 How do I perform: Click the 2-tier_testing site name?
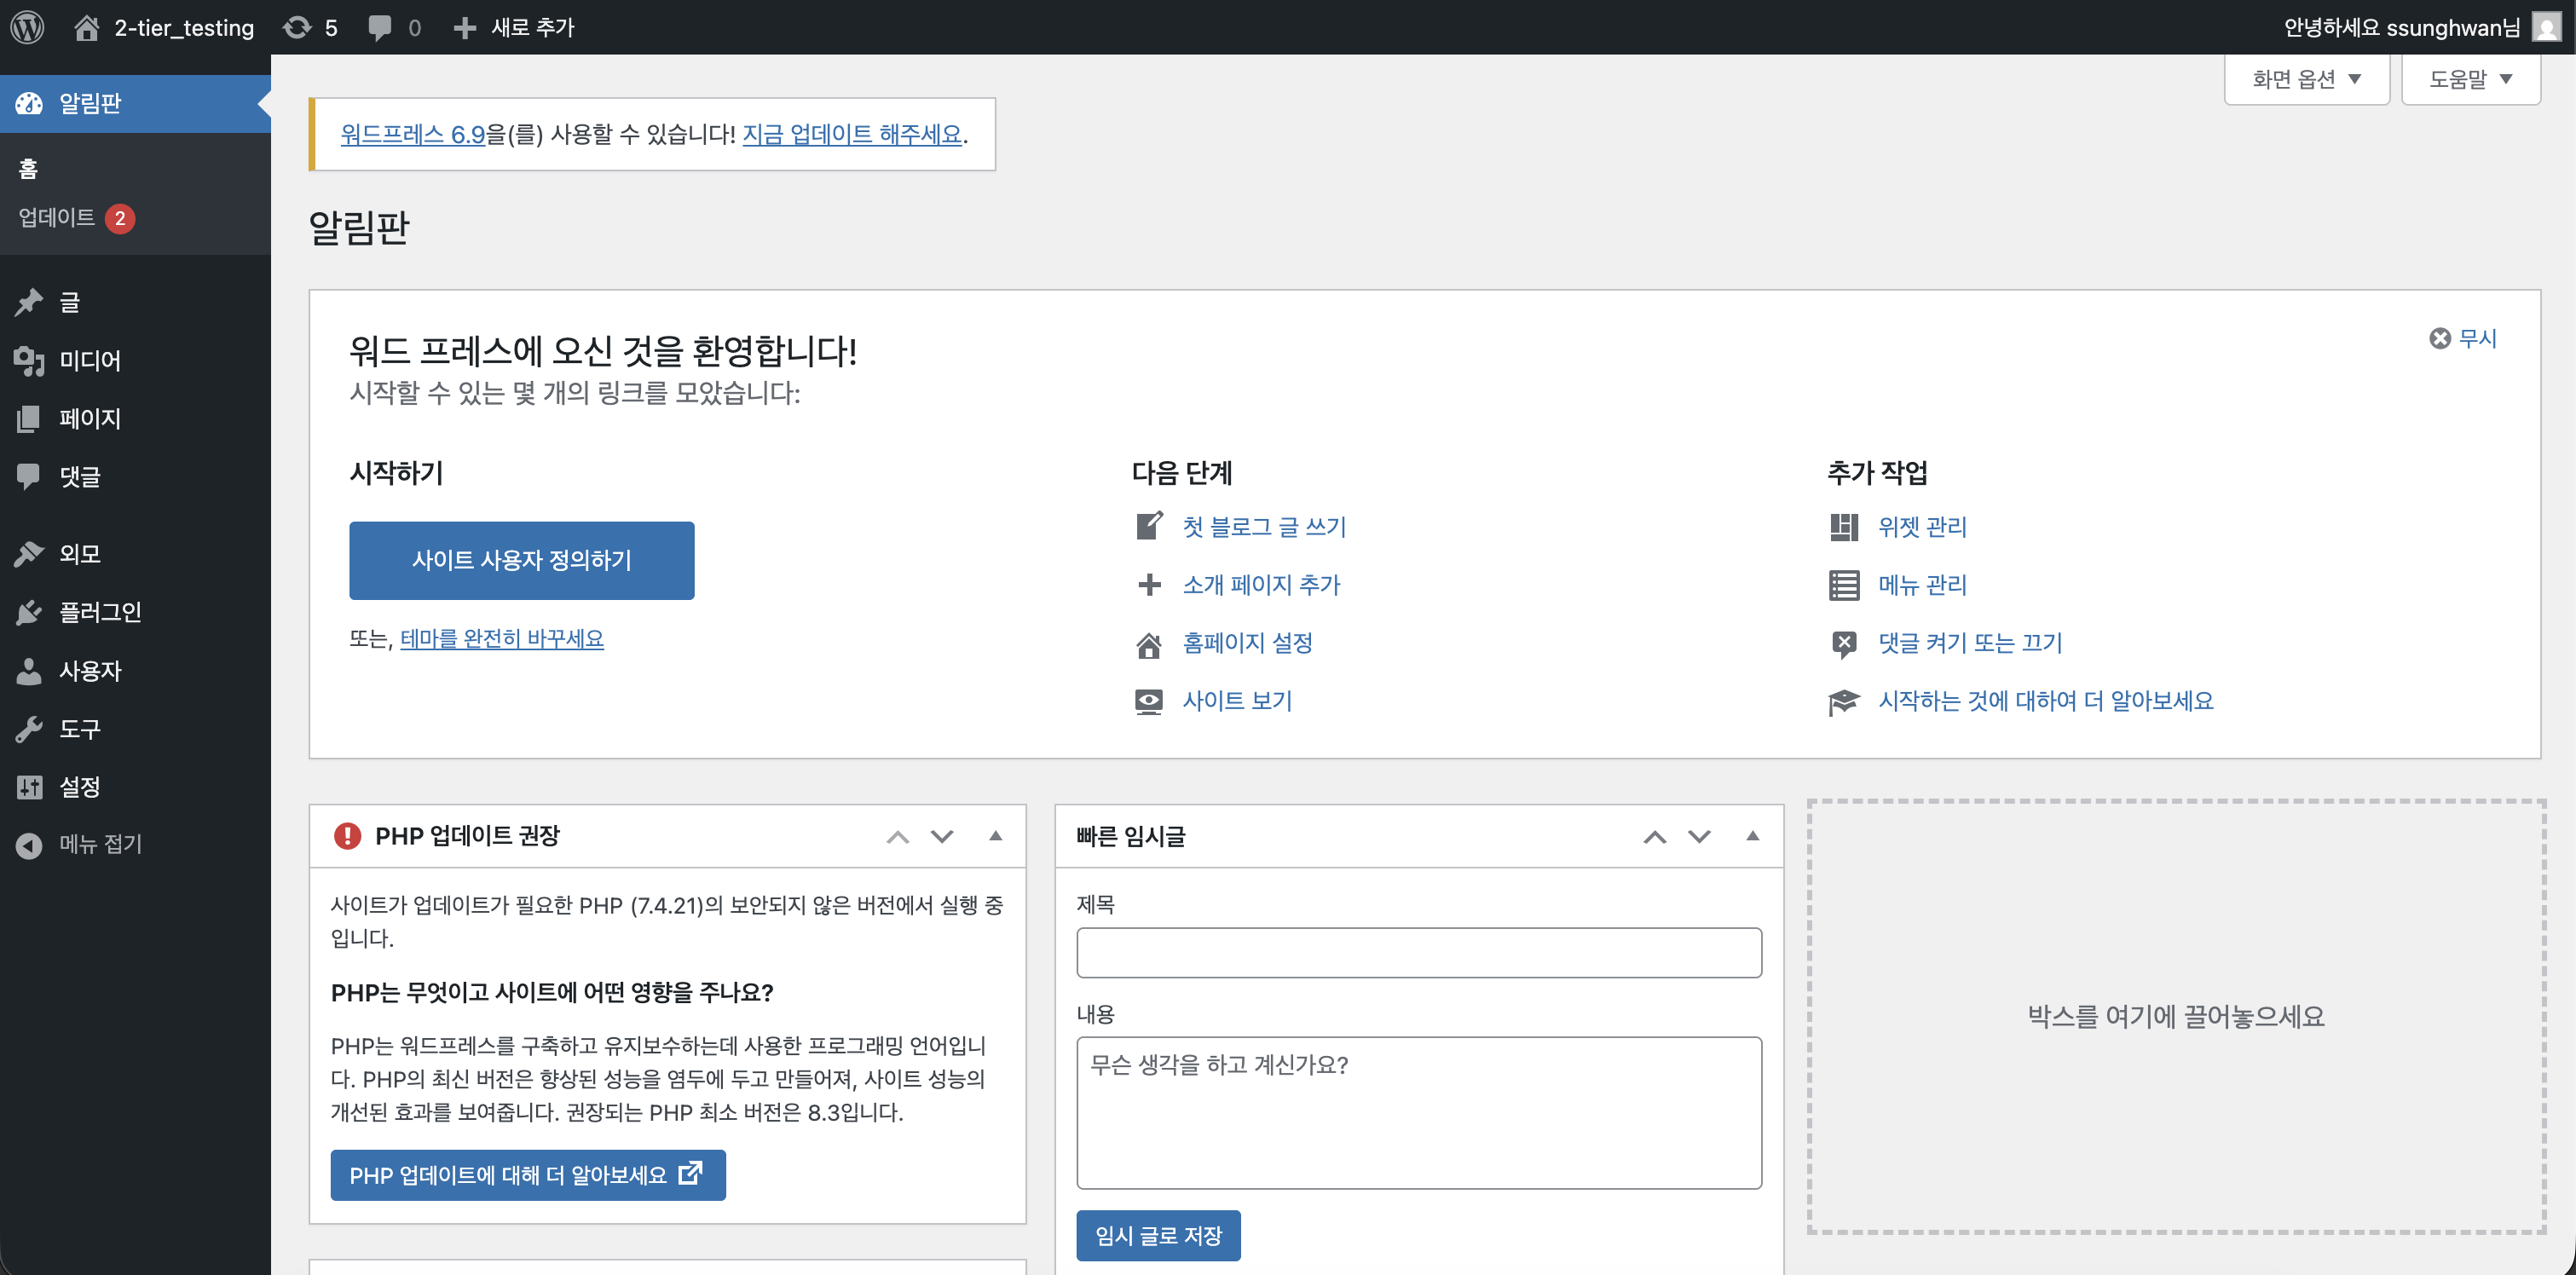tap(184, 27)
